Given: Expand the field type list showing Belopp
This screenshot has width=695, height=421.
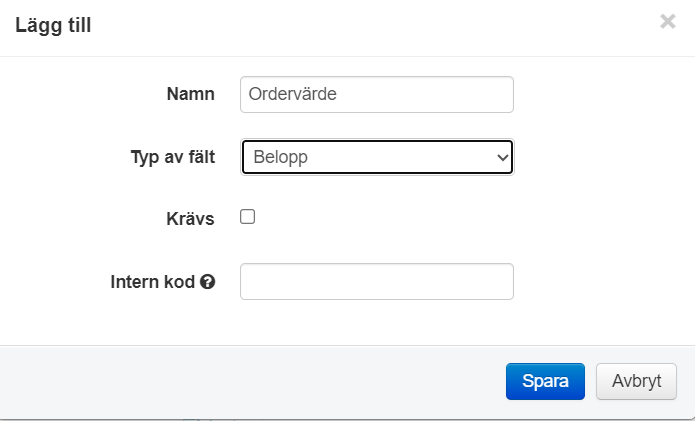Looking at the screenshot, I should pyautogui.click(x=377, y=157).
